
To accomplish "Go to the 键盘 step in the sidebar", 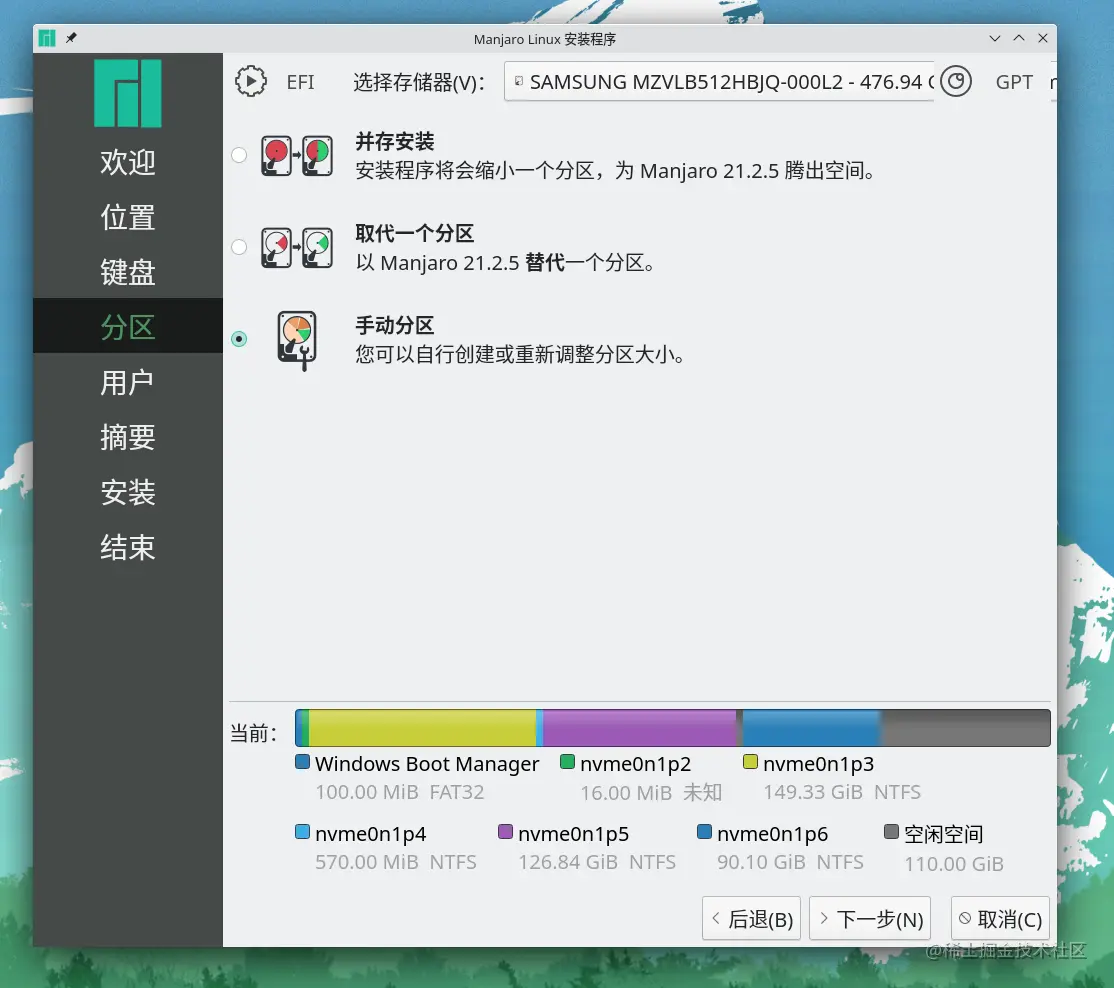I will 128,272.
